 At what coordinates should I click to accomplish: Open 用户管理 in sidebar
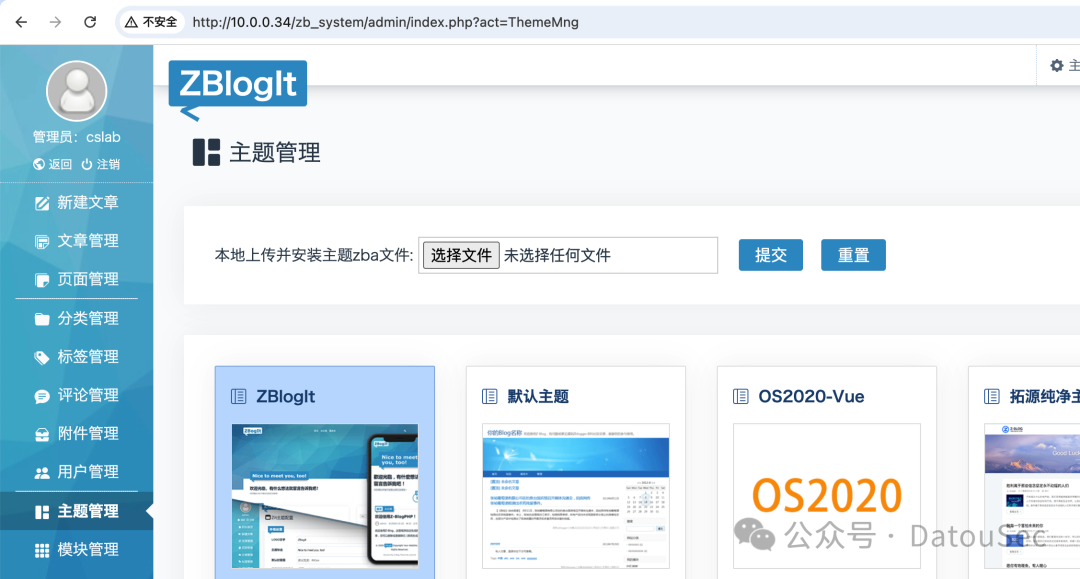click(76, 472)
